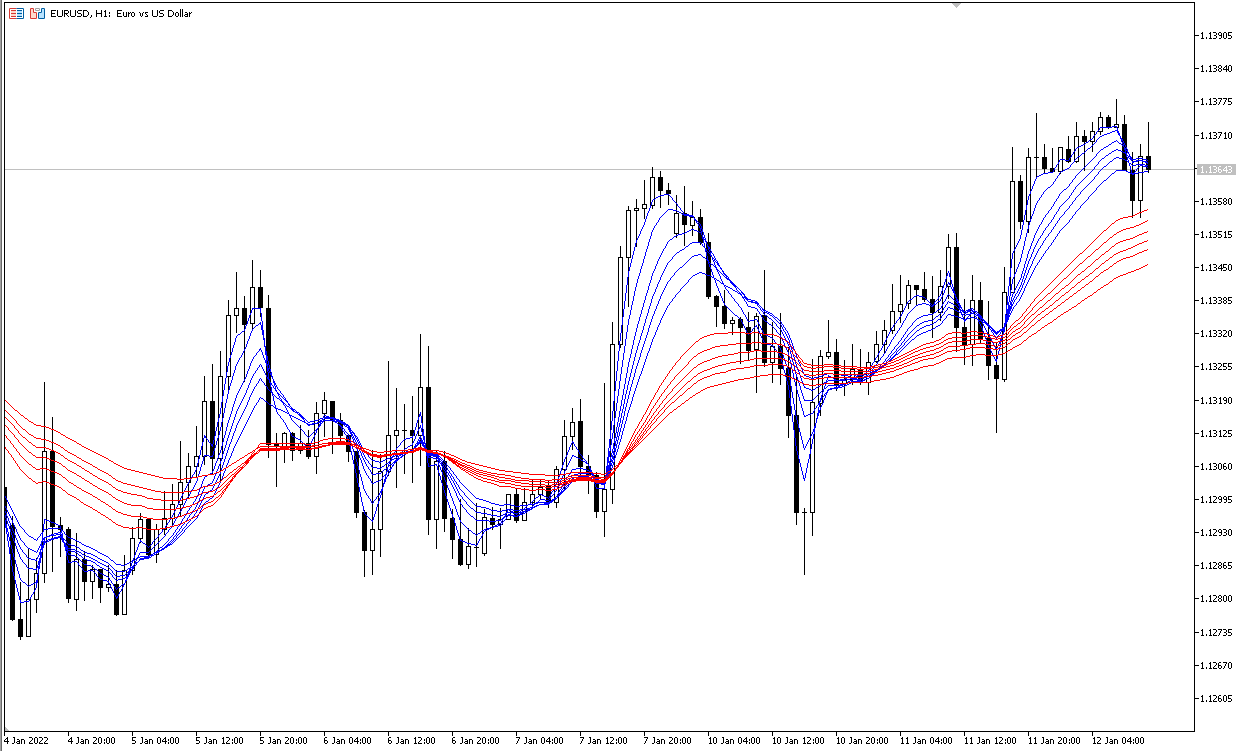Viewport: 1246px width, 751px height.
Task: Select the 11 Jan 12:00 time label
Action: tap(988, 741)
